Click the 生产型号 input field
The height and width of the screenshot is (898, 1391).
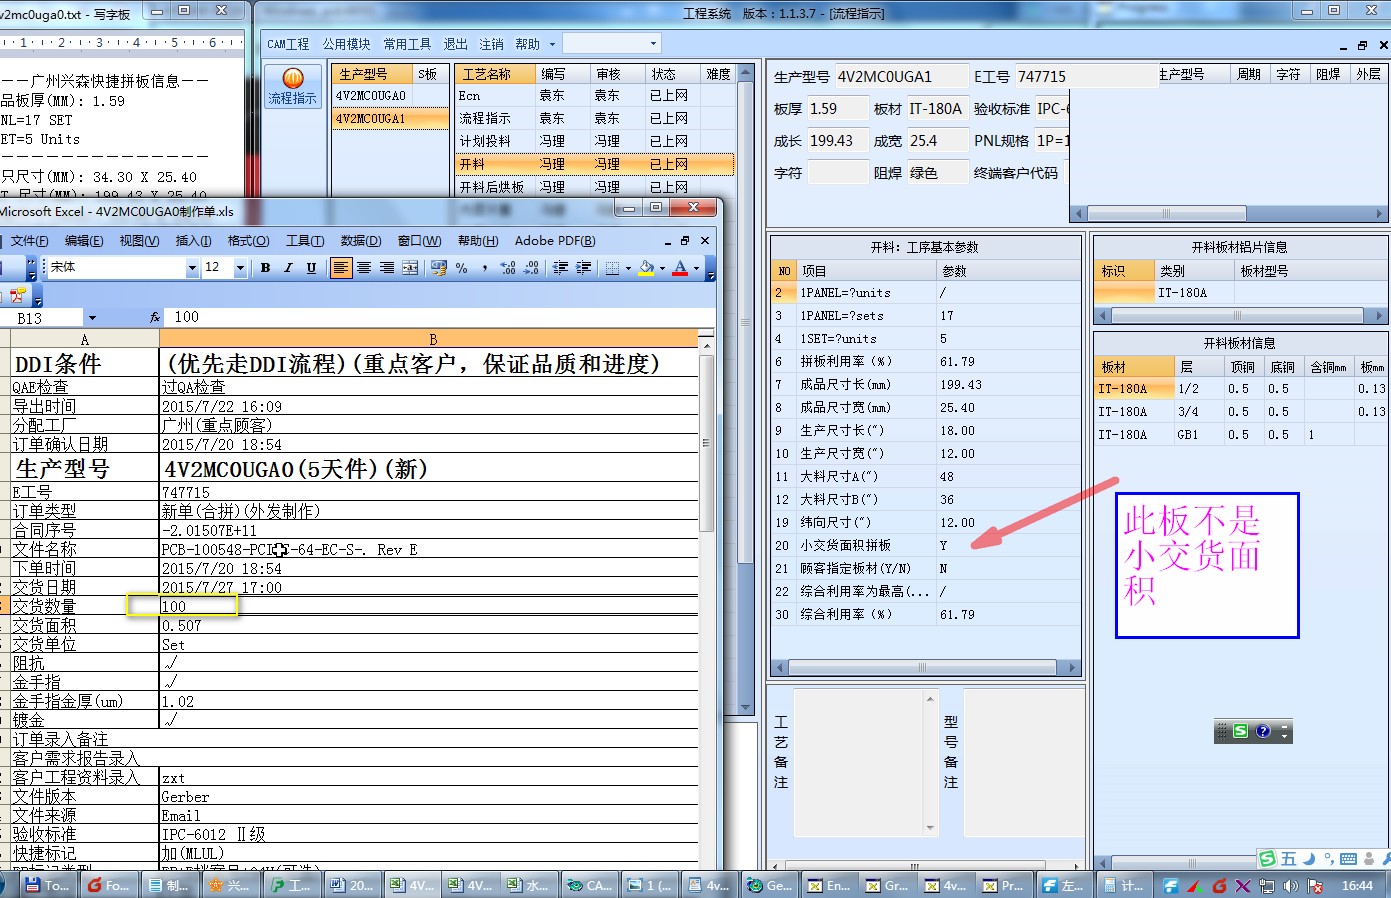pyautogui.click(x=902, y=77)
